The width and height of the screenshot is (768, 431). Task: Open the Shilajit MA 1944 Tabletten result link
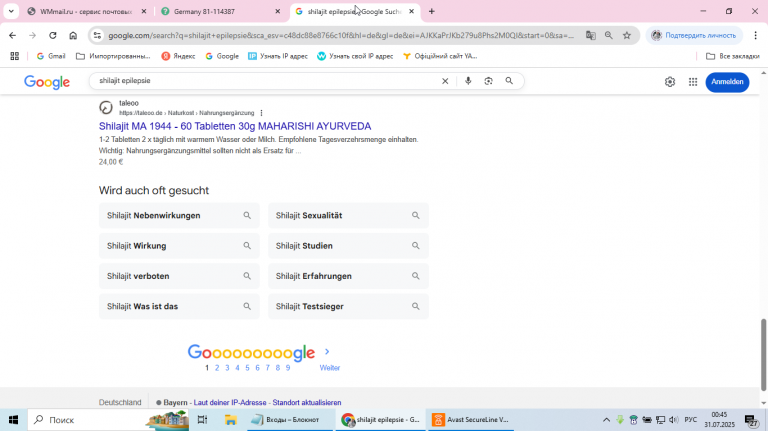(x=235, y=126)
